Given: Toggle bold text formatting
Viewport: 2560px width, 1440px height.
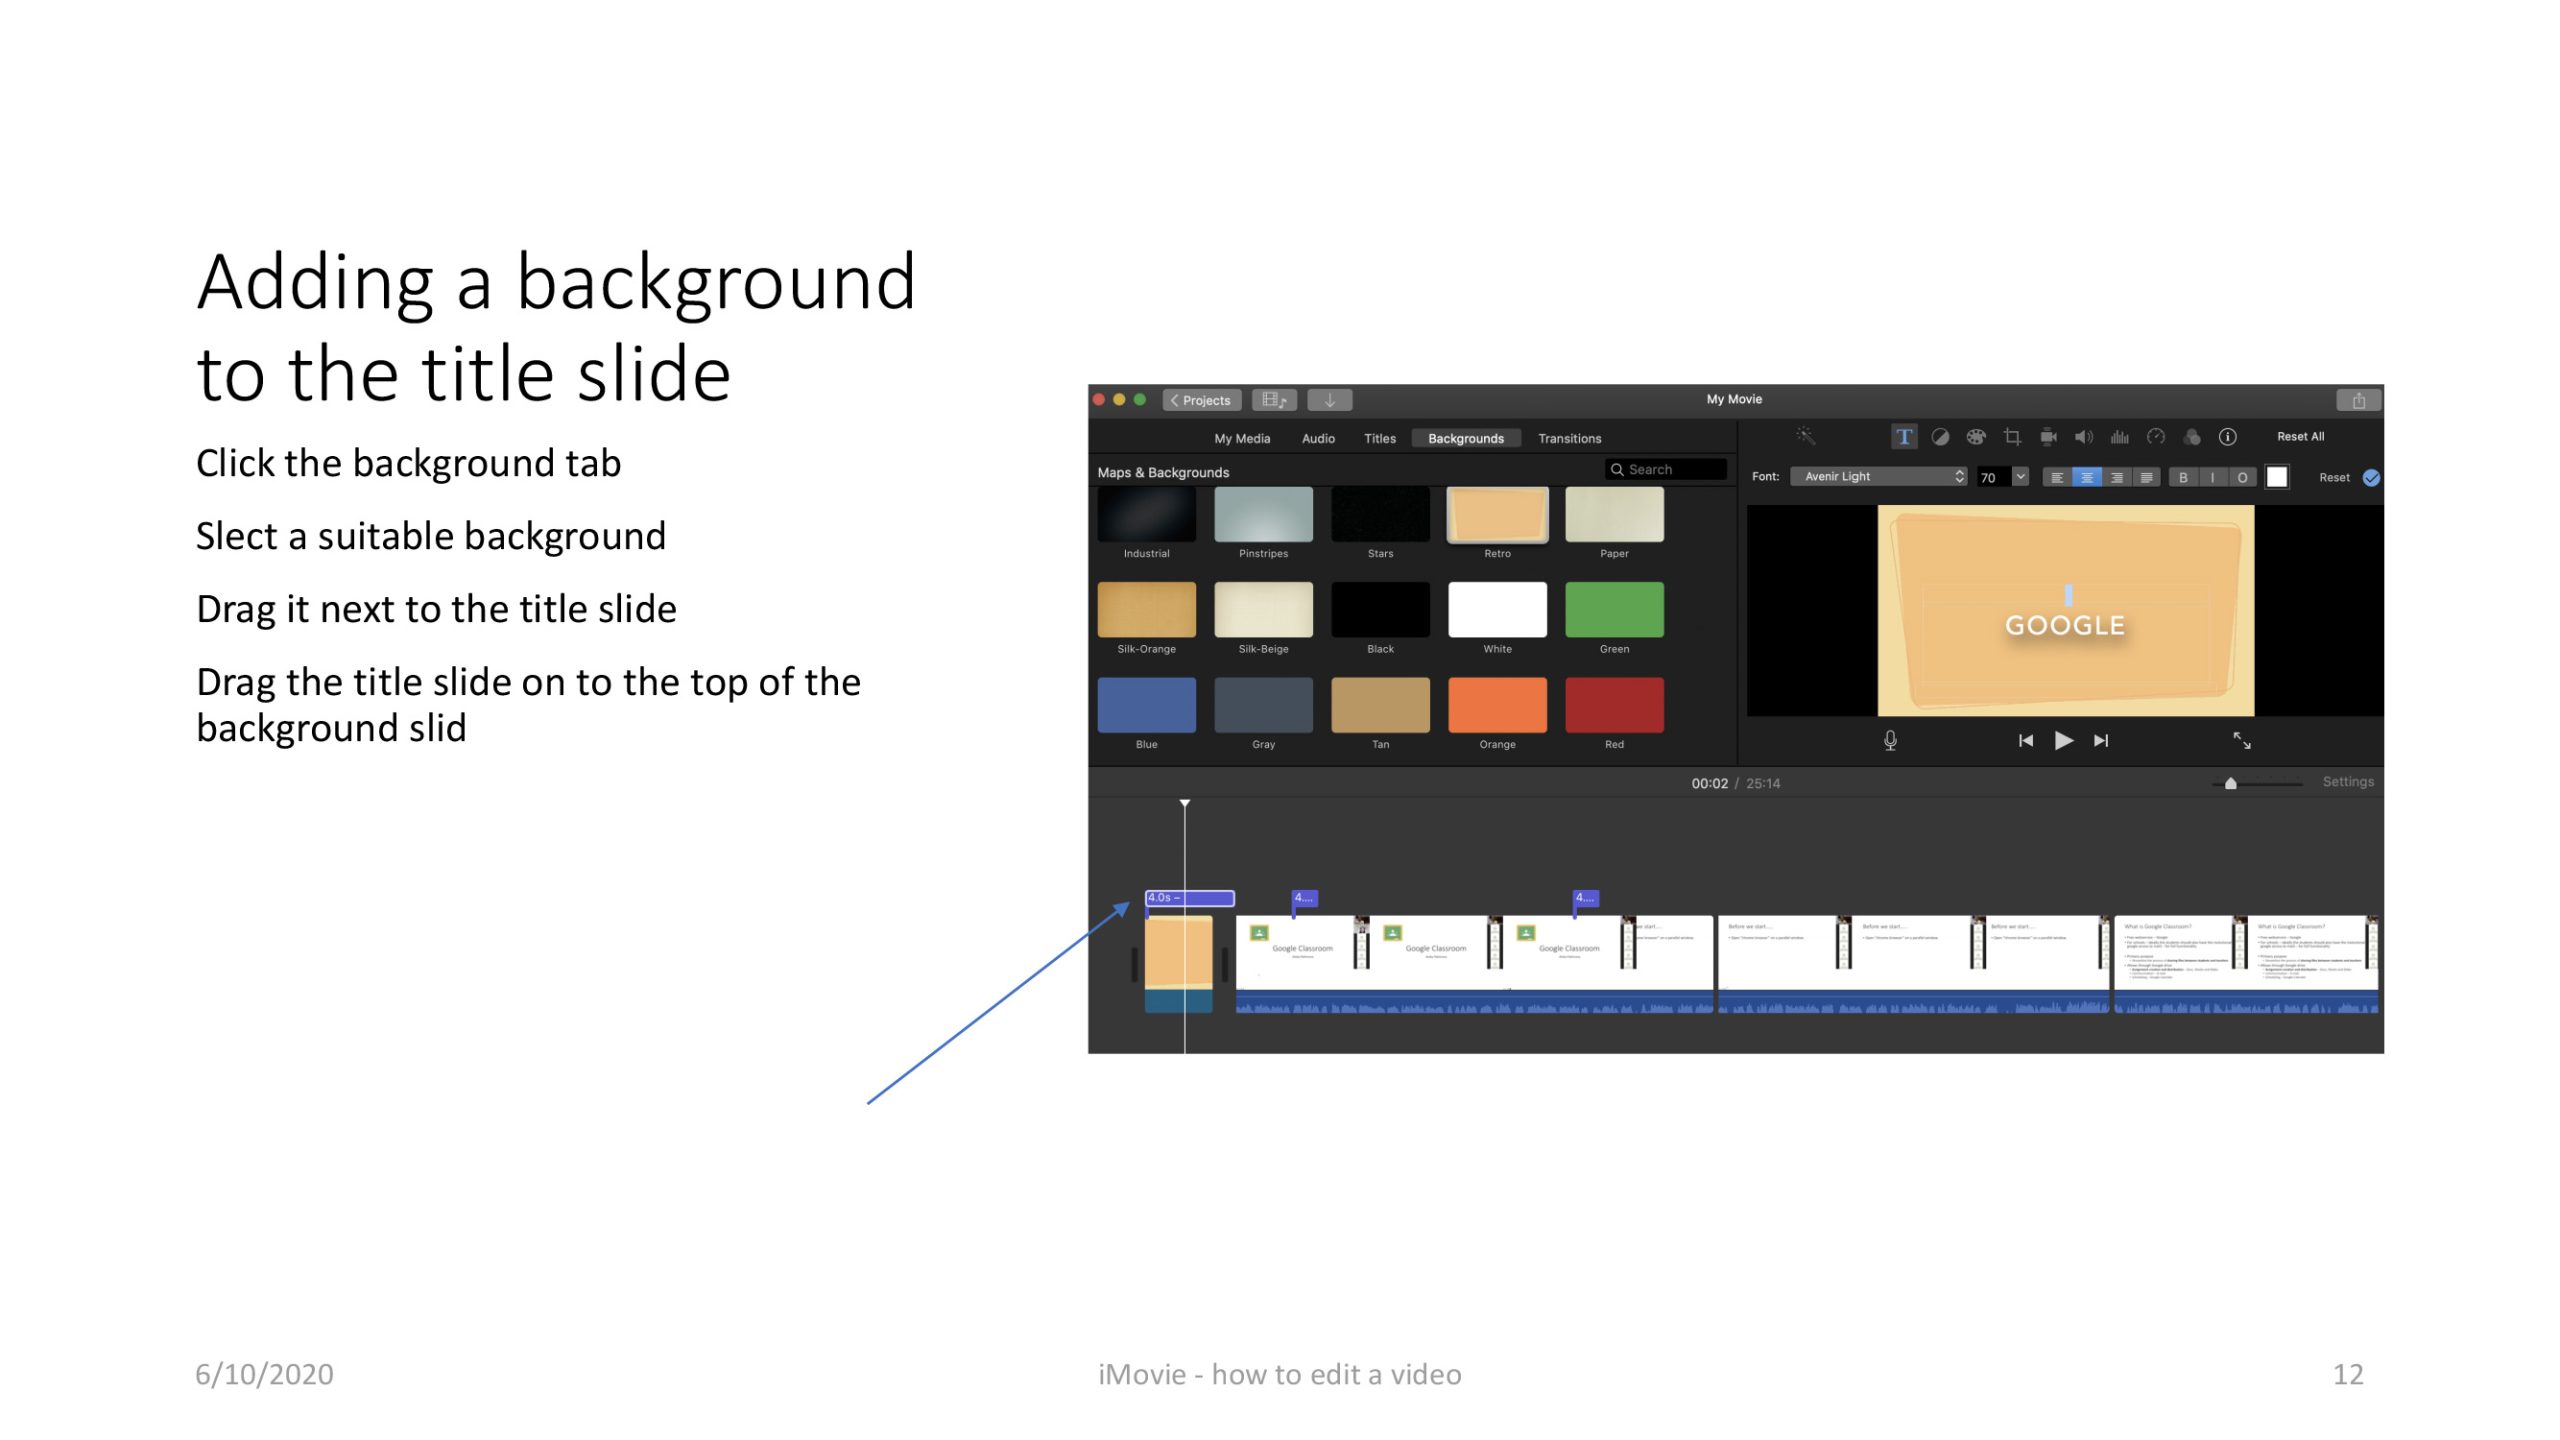Looking at the screenshot, I should pyautogui.click(x=2183, y=478).
